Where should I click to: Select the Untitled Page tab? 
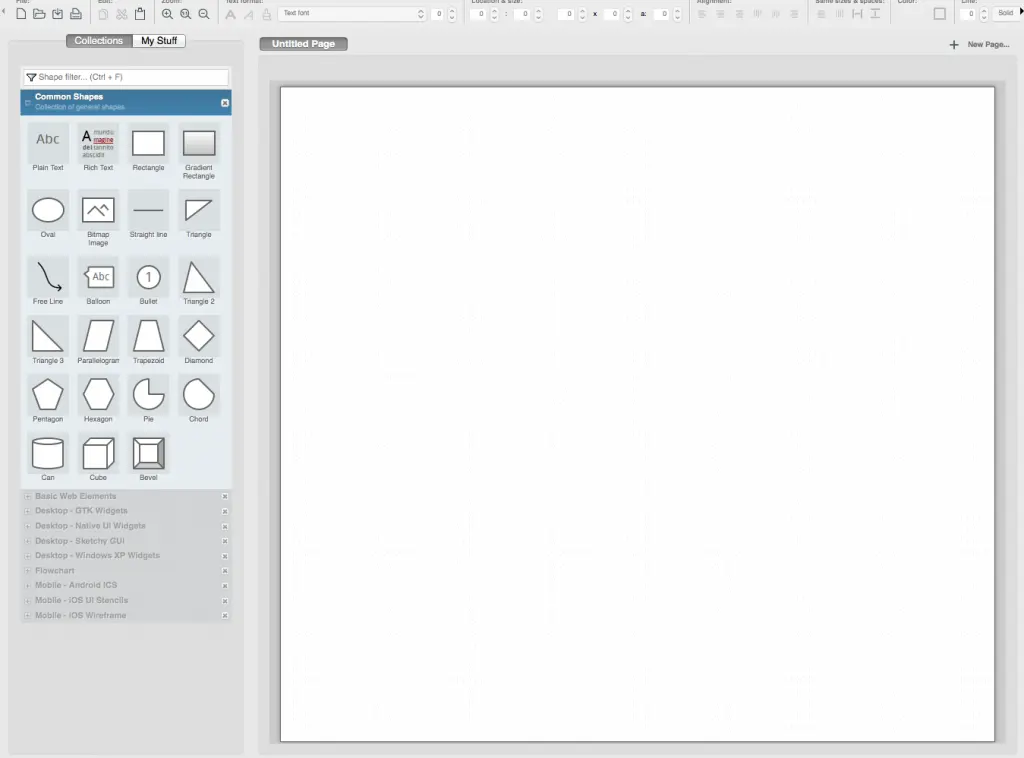[x=303, y=44]
